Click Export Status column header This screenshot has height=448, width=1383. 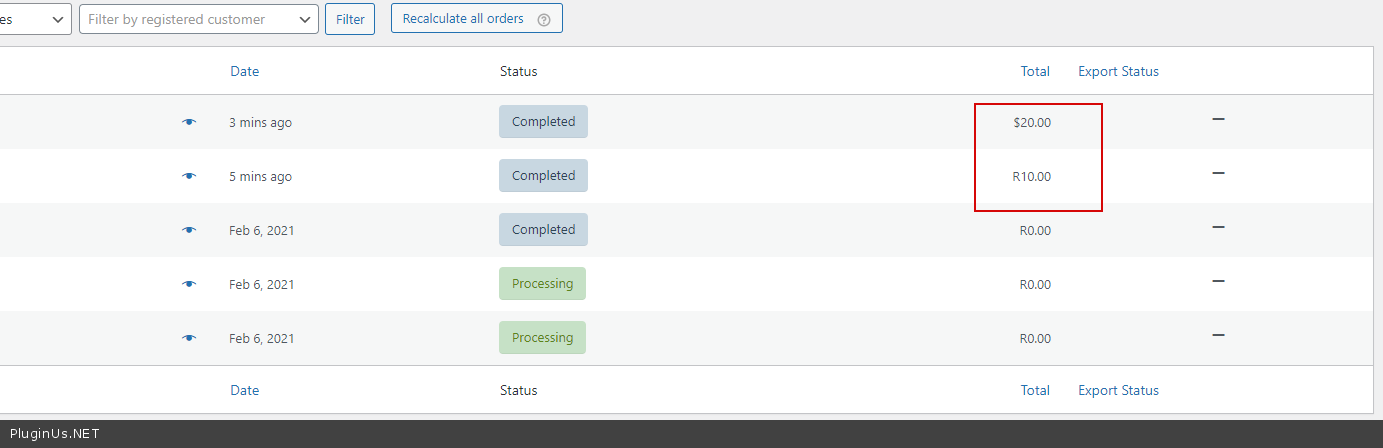[x=1118, y=71]
